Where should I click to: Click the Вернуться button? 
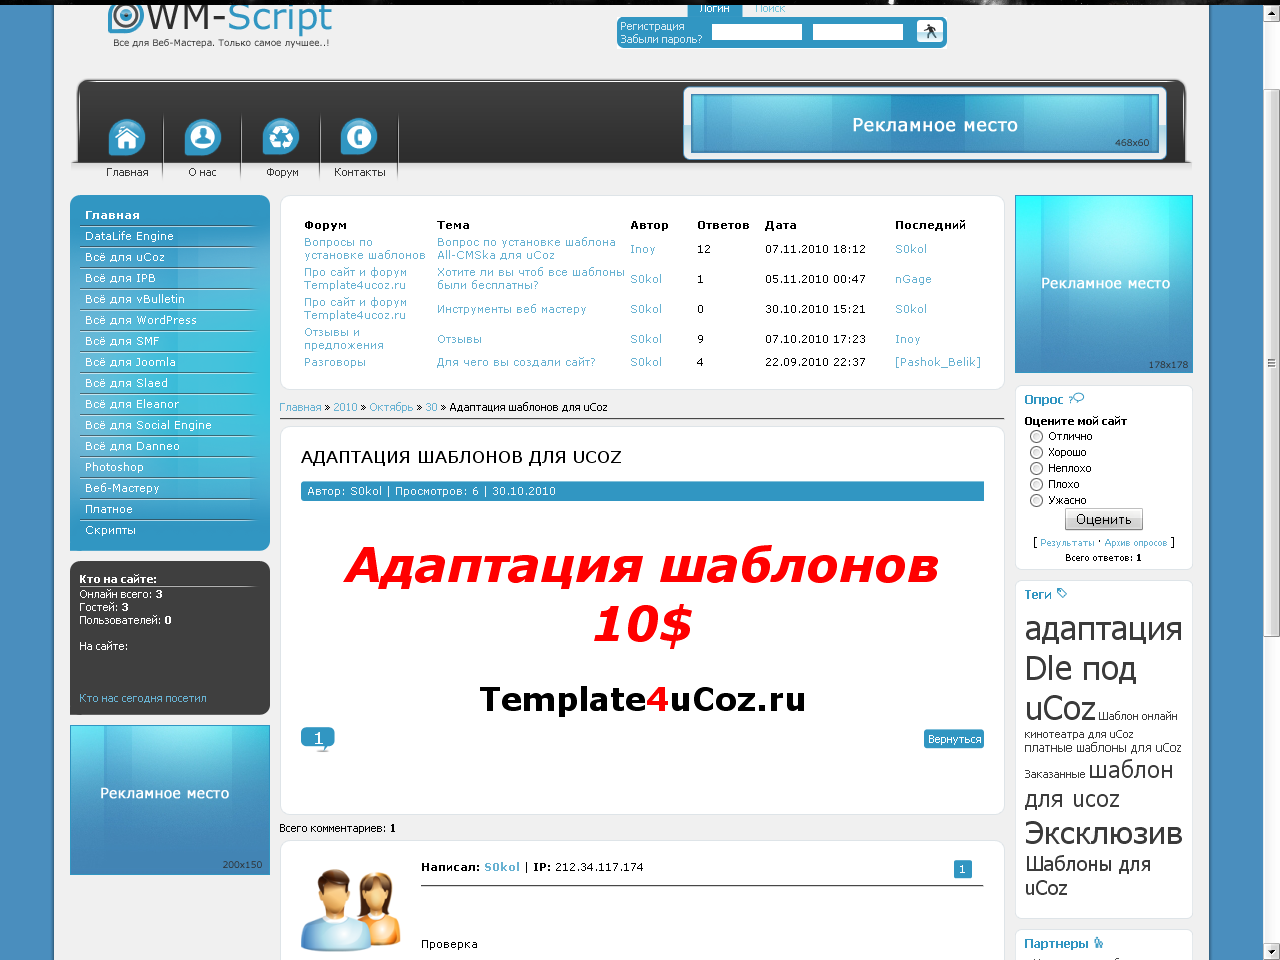tap(953, 738)
